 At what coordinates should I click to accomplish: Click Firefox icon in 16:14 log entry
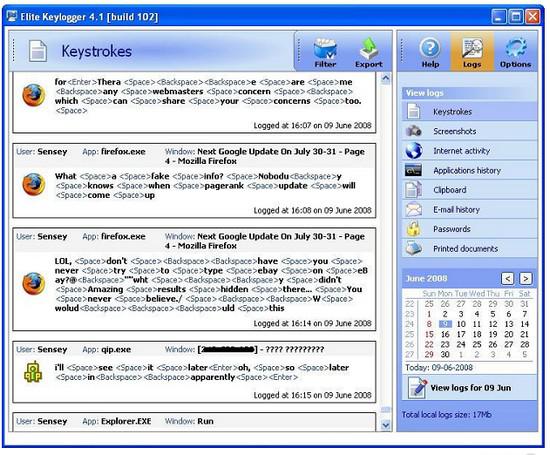(34, 283)
